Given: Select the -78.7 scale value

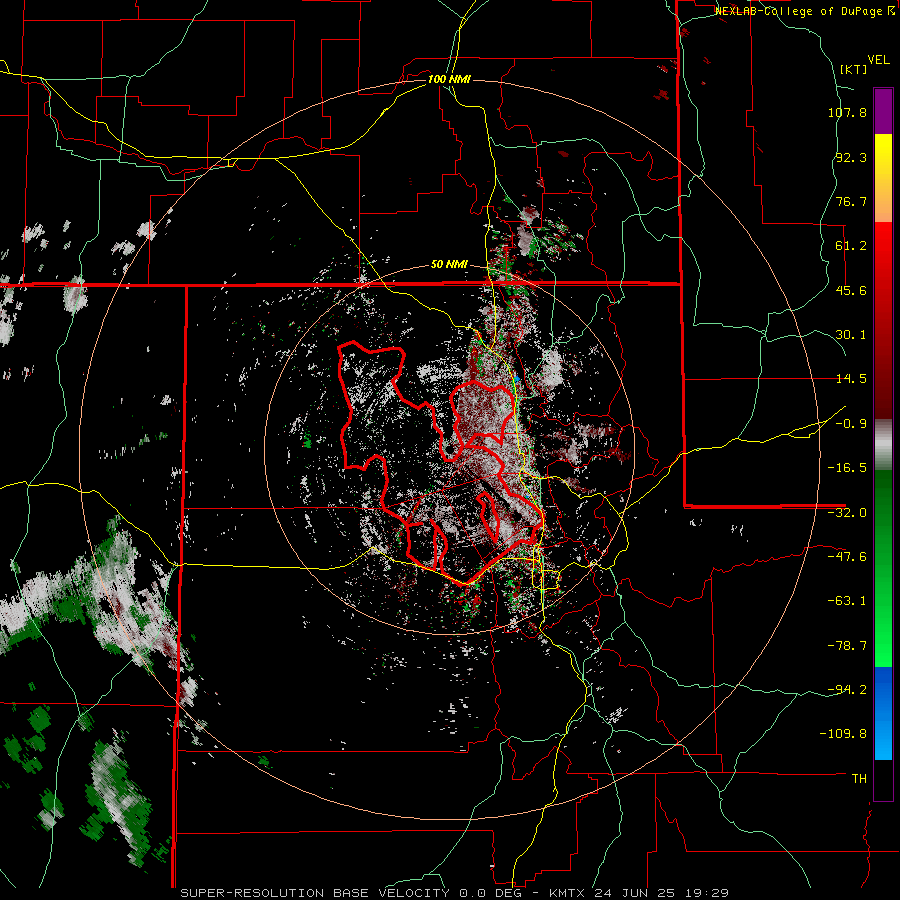Looking at the screenshot, I should [847, 646].
